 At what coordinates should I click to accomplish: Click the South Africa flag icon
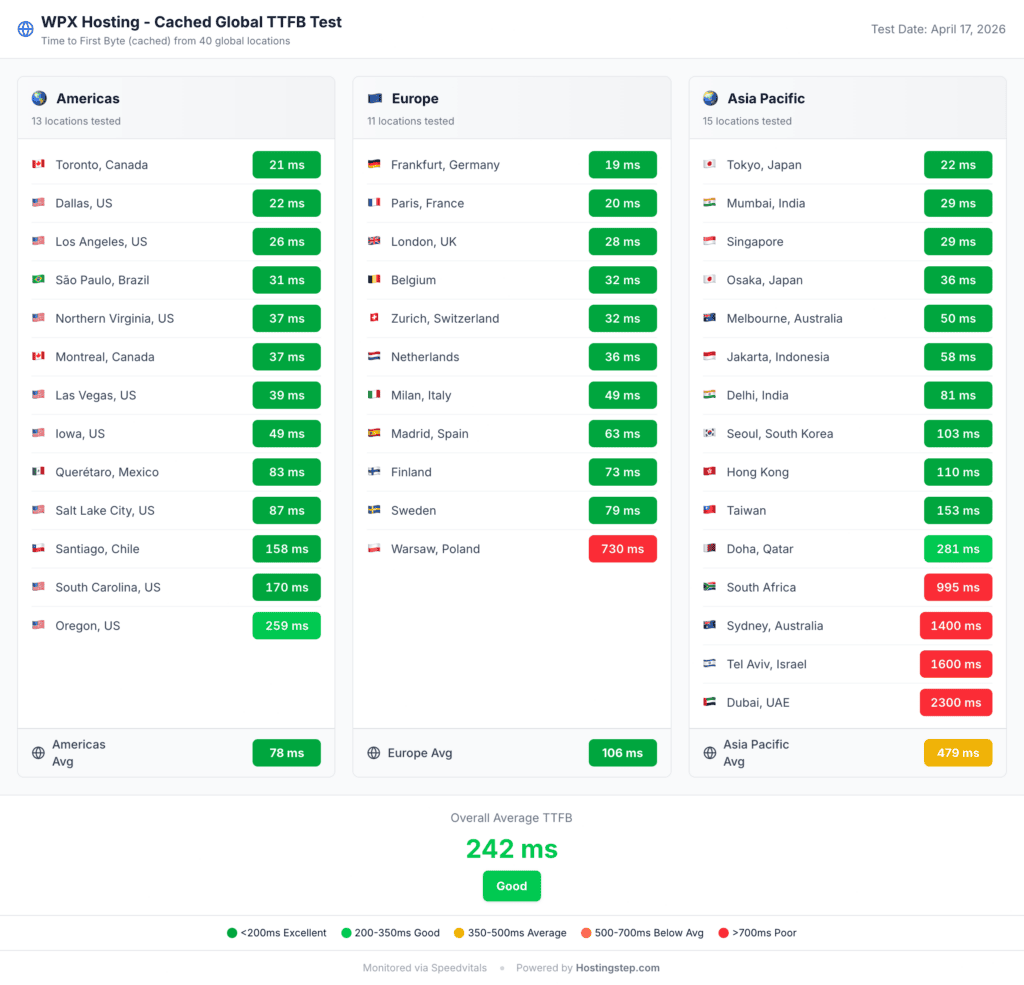(x=710, y=587)
